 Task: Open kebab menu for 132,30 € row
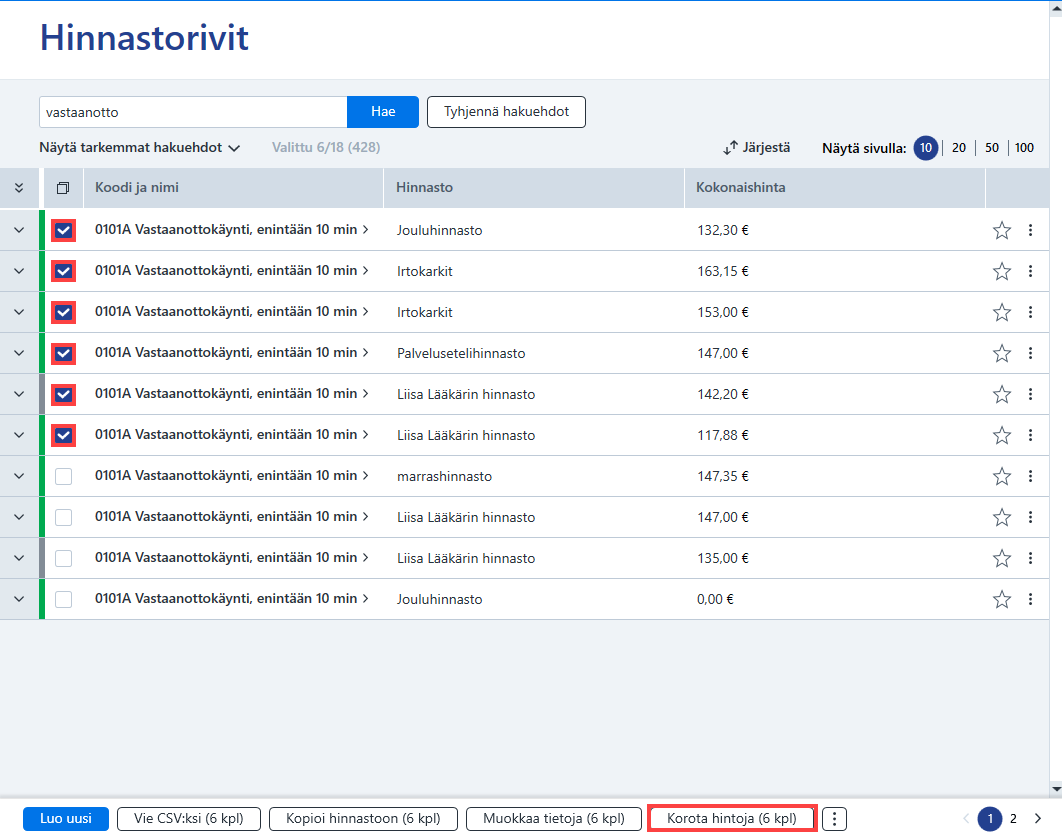coord(1030,230)
